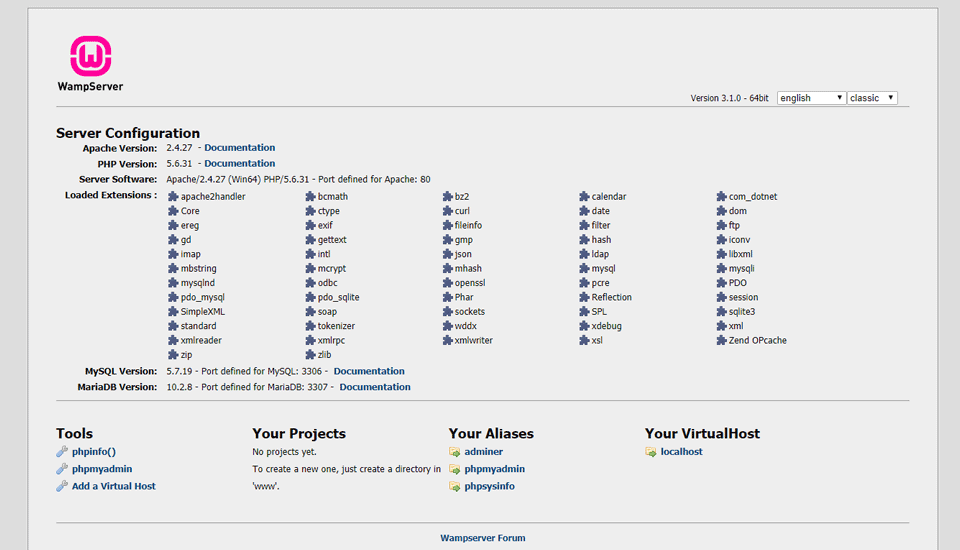This screenshot has height=550, width=960.
Task: Click the wrench icon beside phpinfo()
Action: [x=62, y=451]
